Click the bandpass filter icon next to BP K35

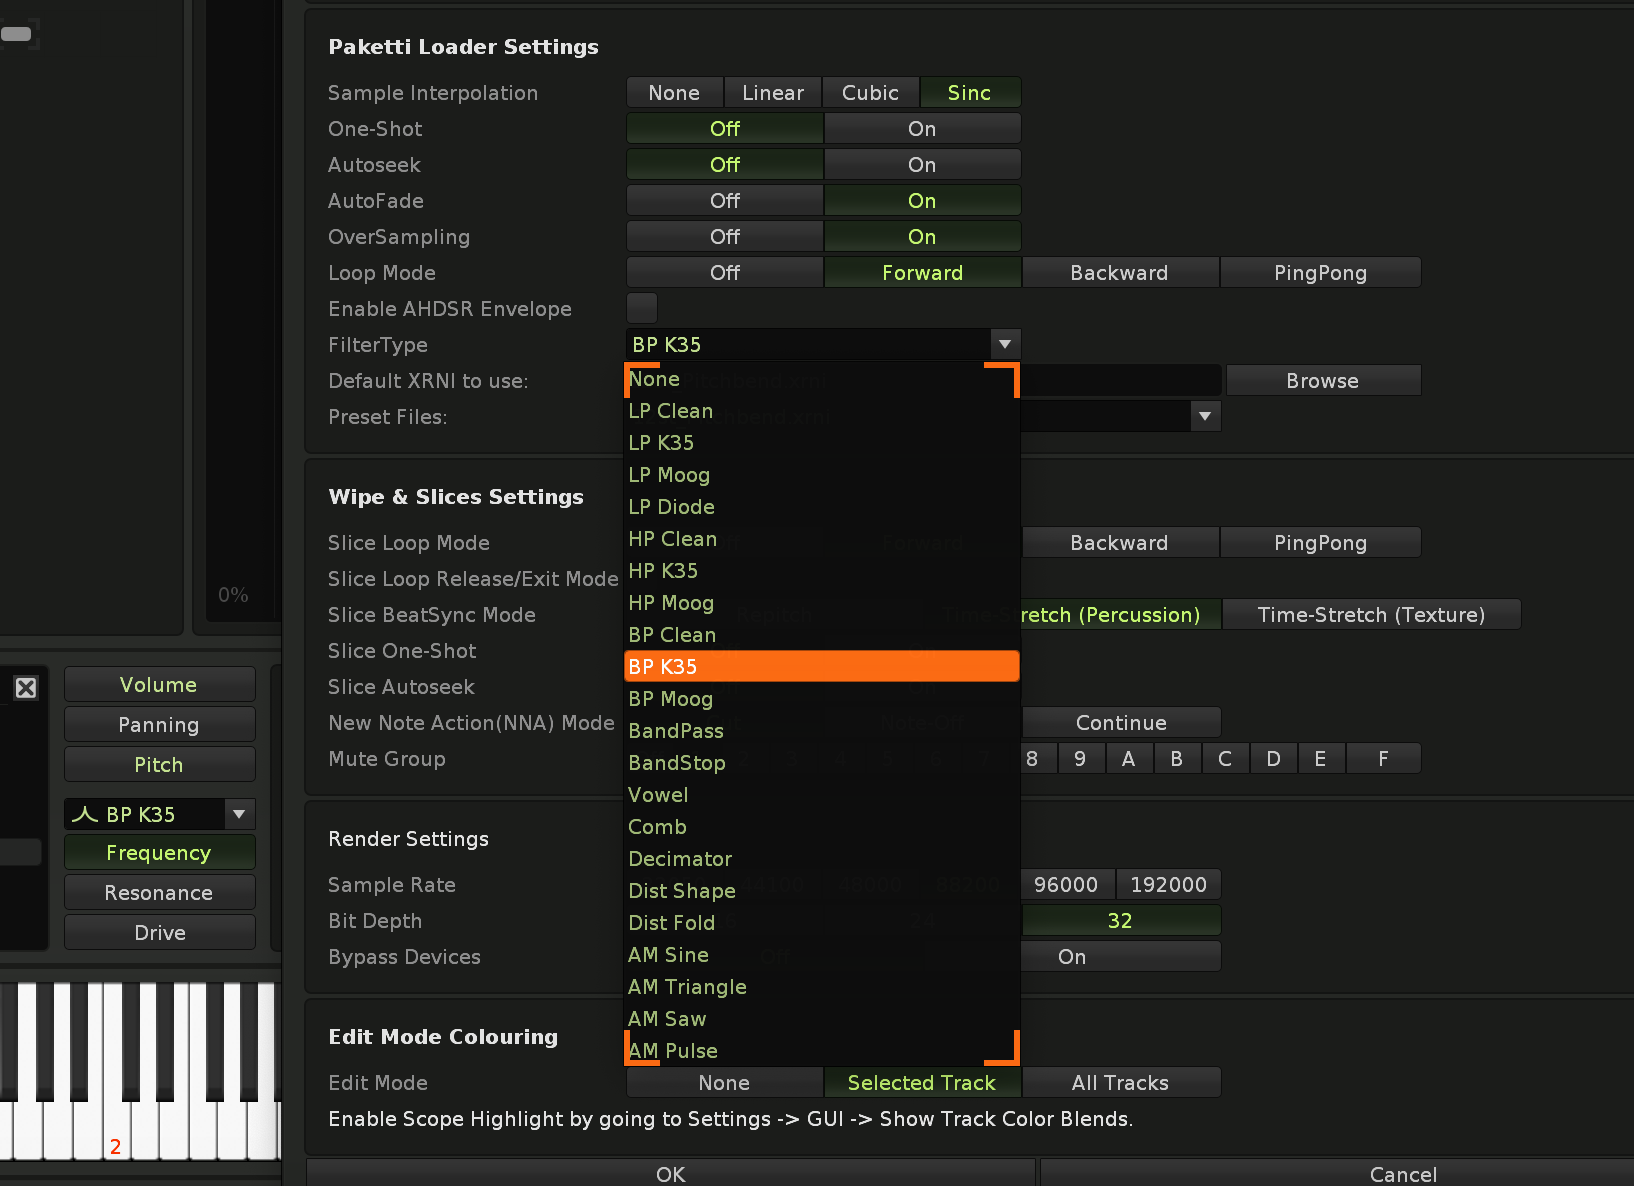(x=85, y=815)
